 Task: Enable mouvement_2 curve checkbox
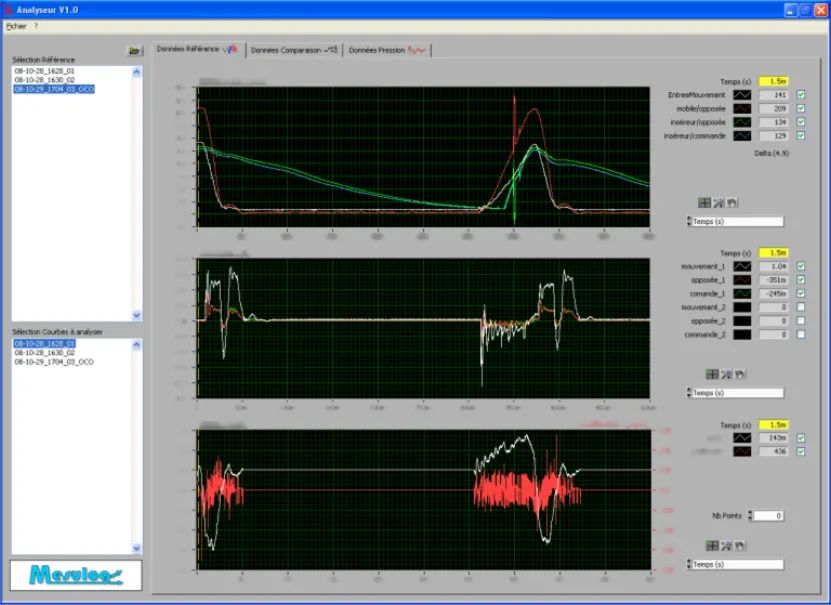tap(801, 307)
